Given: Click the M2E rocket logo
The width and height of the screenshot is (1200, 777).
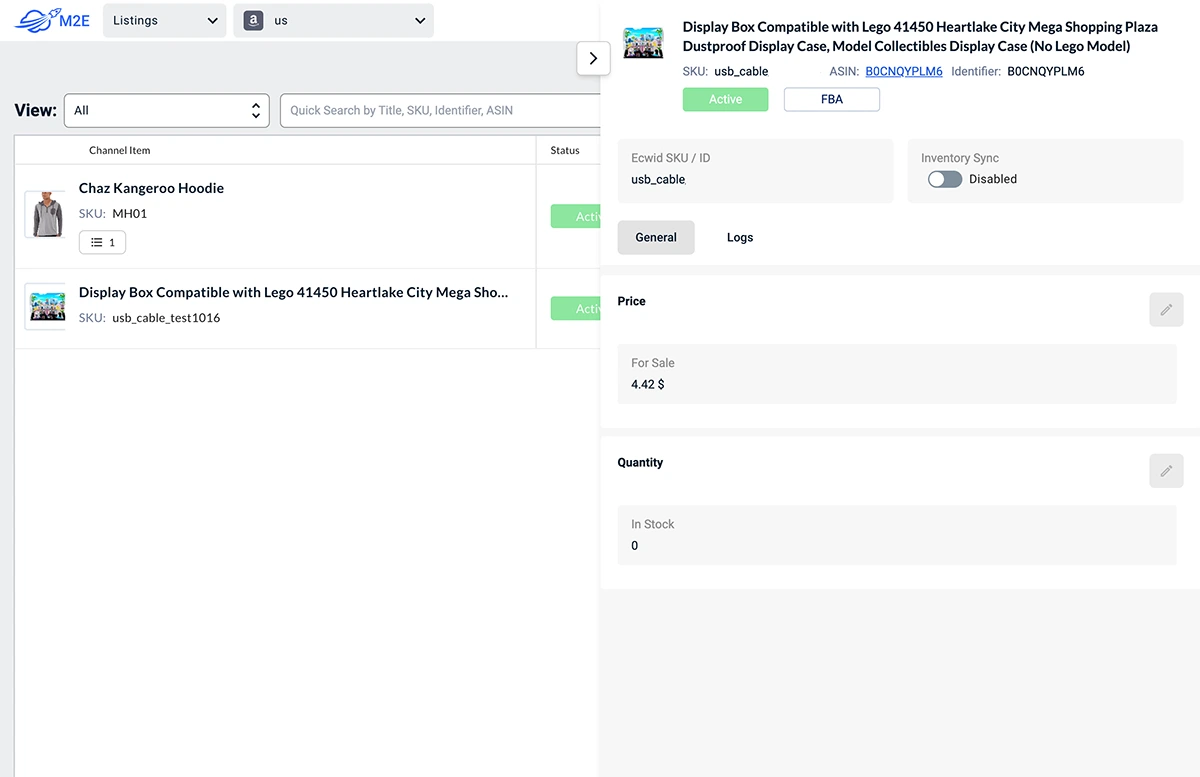Looking at the screenshot, I should (52, 20).
